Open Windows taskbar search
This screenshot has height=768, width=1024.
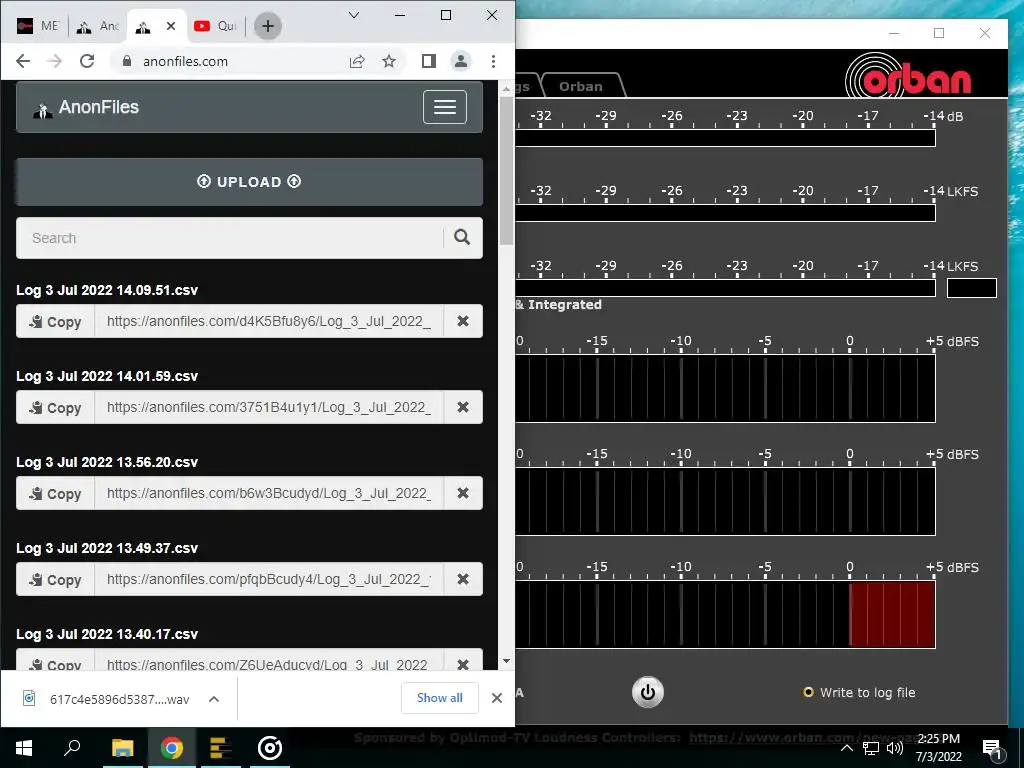(72, 748)
